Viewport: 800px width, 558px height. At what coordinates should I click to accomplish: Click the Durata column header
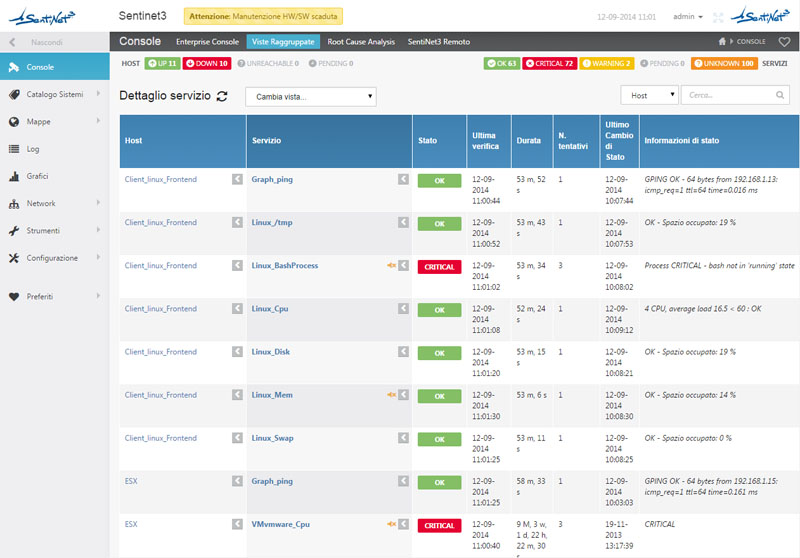532,141
